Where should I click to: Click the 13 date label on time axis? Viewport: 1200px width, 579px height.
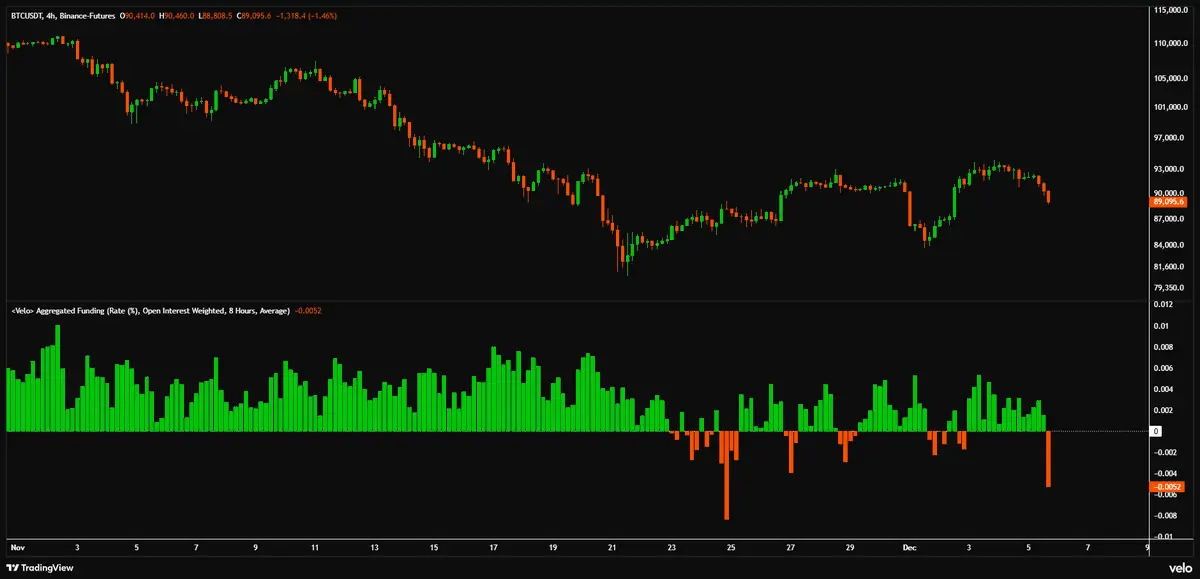374,548
